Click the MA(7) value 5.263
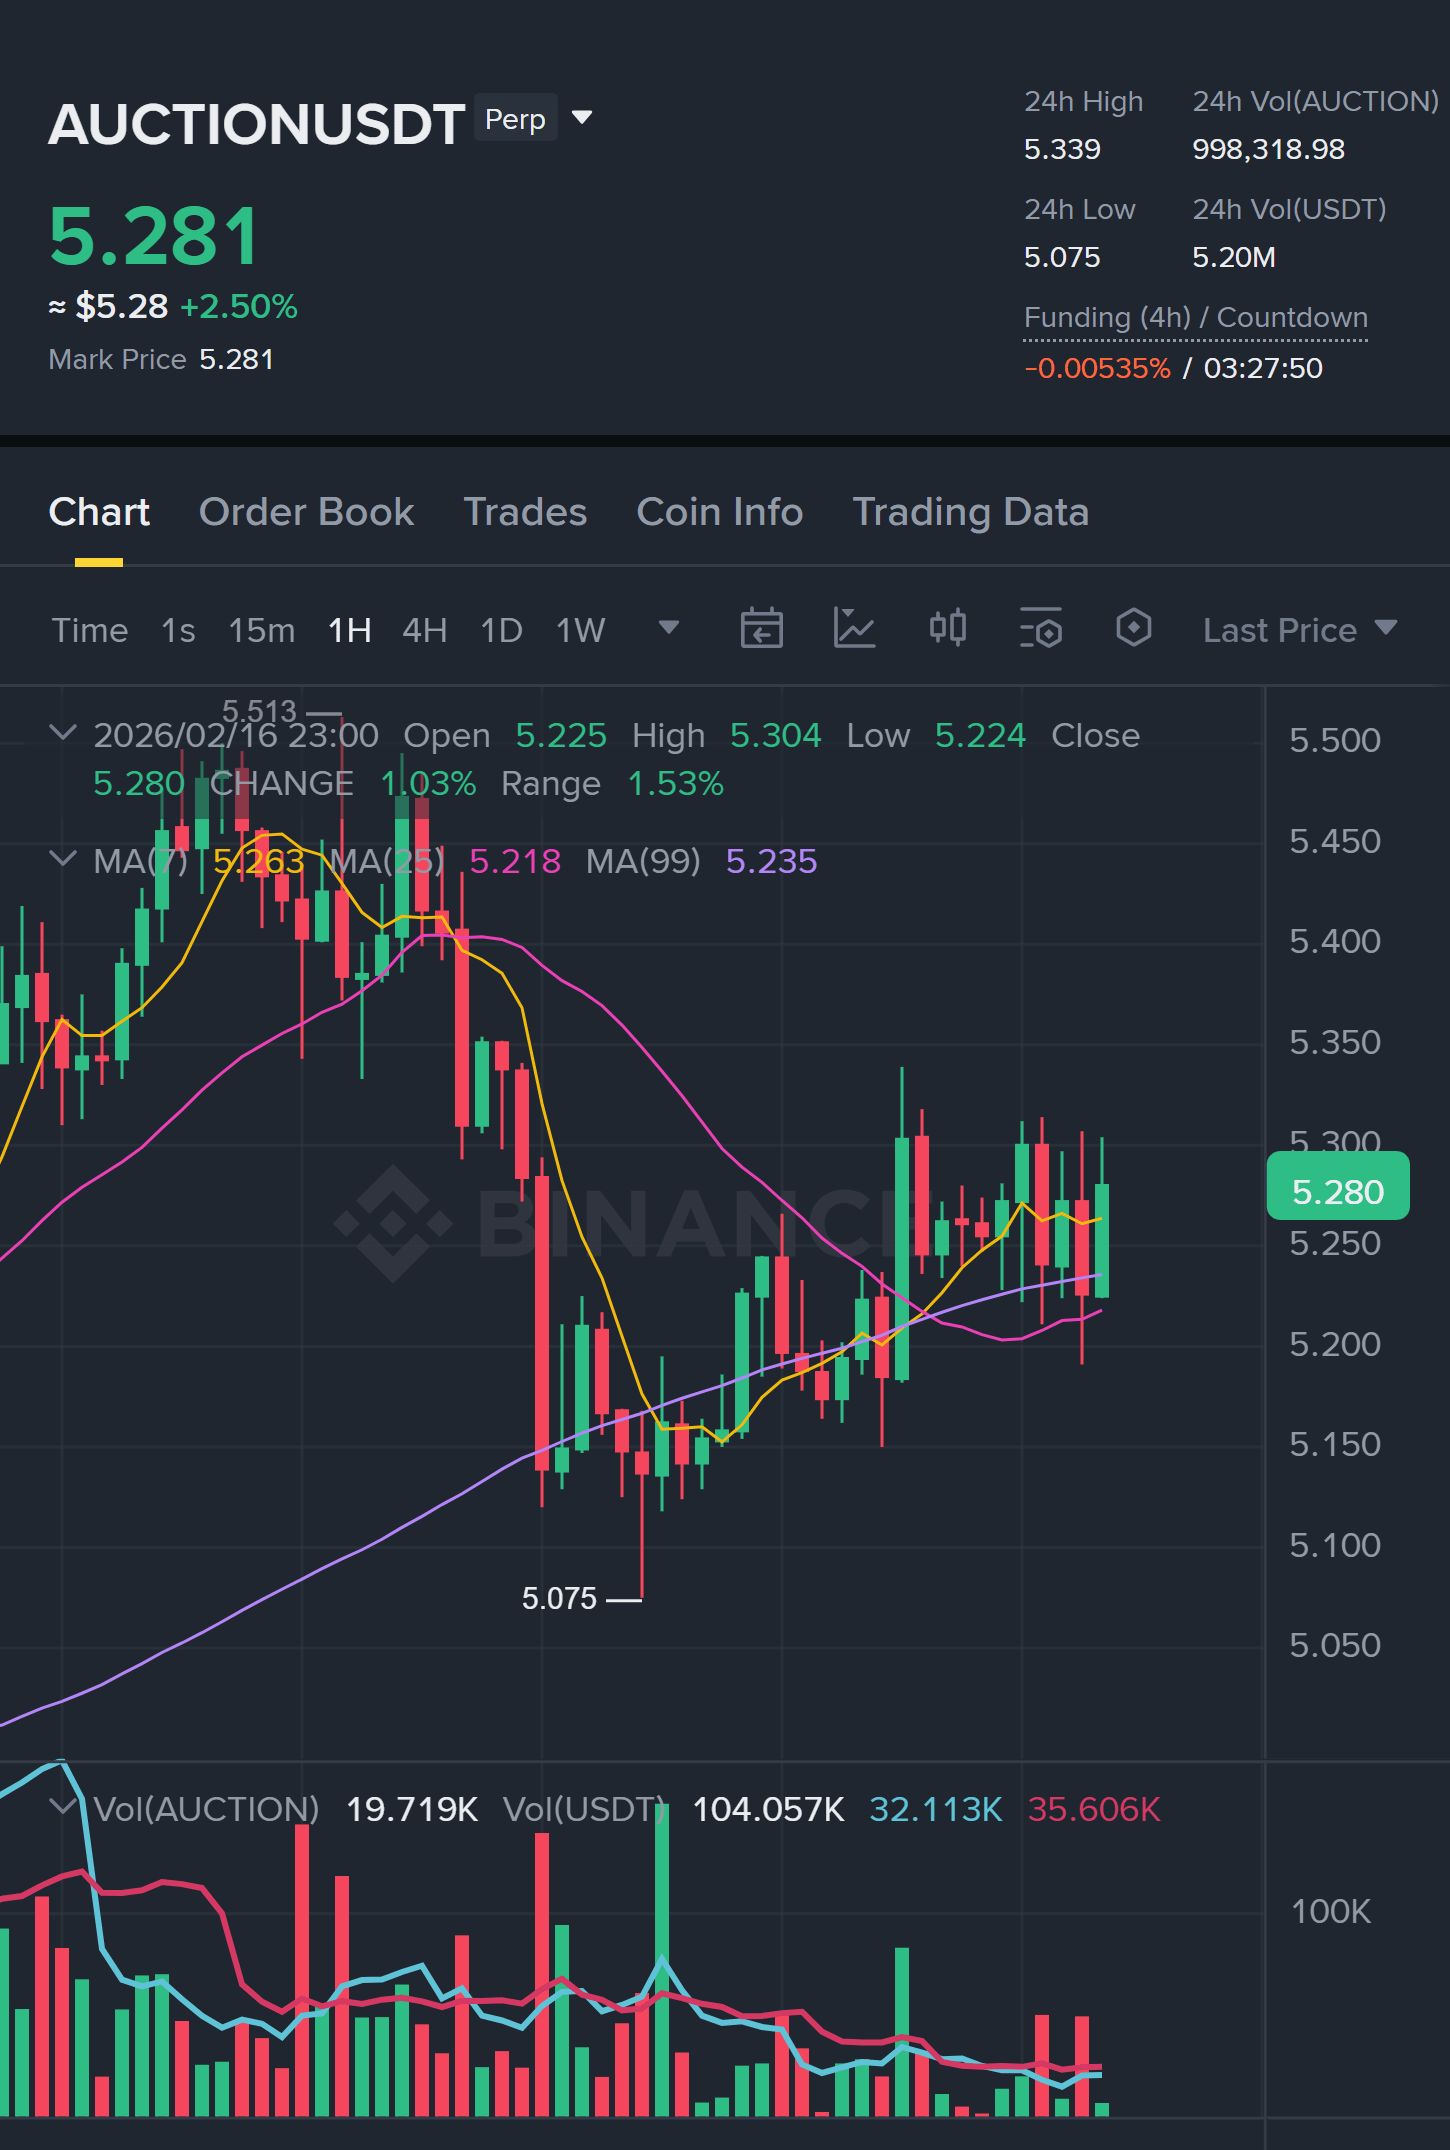 (259, 861)
